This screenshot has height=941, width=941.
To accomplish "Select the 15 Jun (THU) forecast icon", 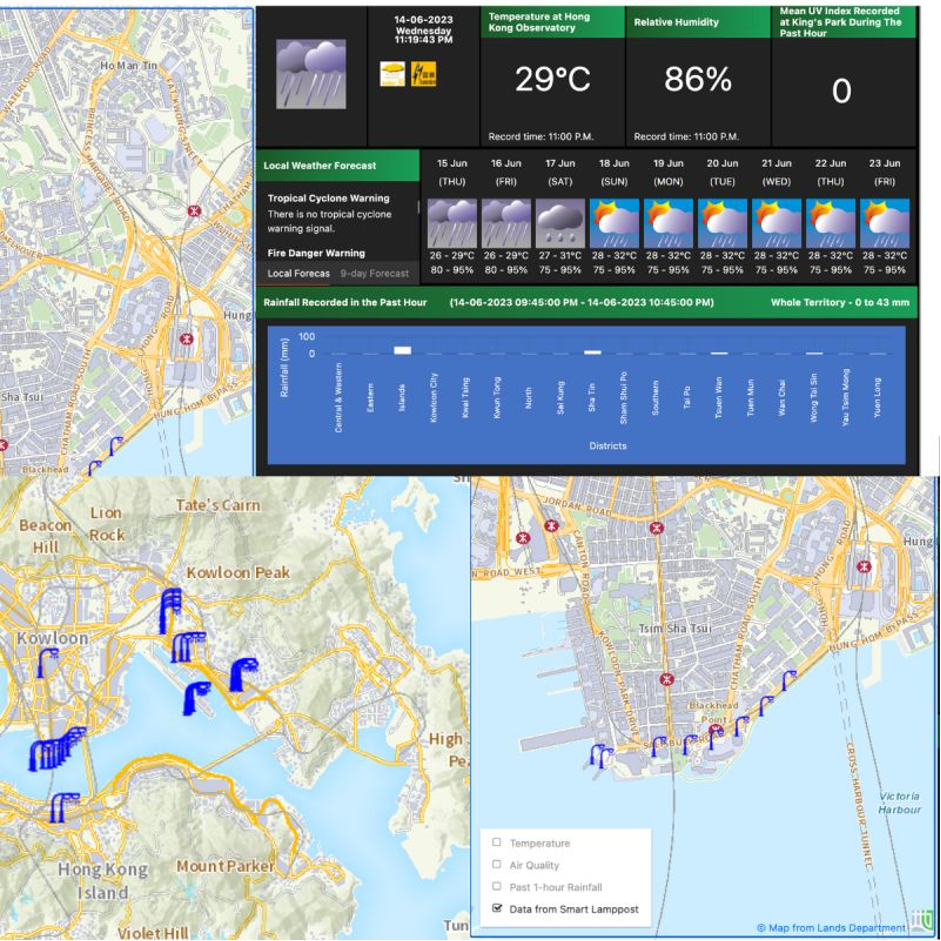I will pyautogui.click(x=452, y=223).
